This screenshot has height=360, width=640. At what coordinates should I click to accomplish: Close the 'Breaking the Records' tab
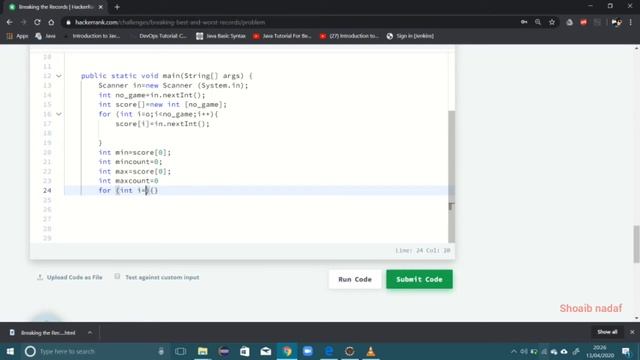(x=101, y=7)
